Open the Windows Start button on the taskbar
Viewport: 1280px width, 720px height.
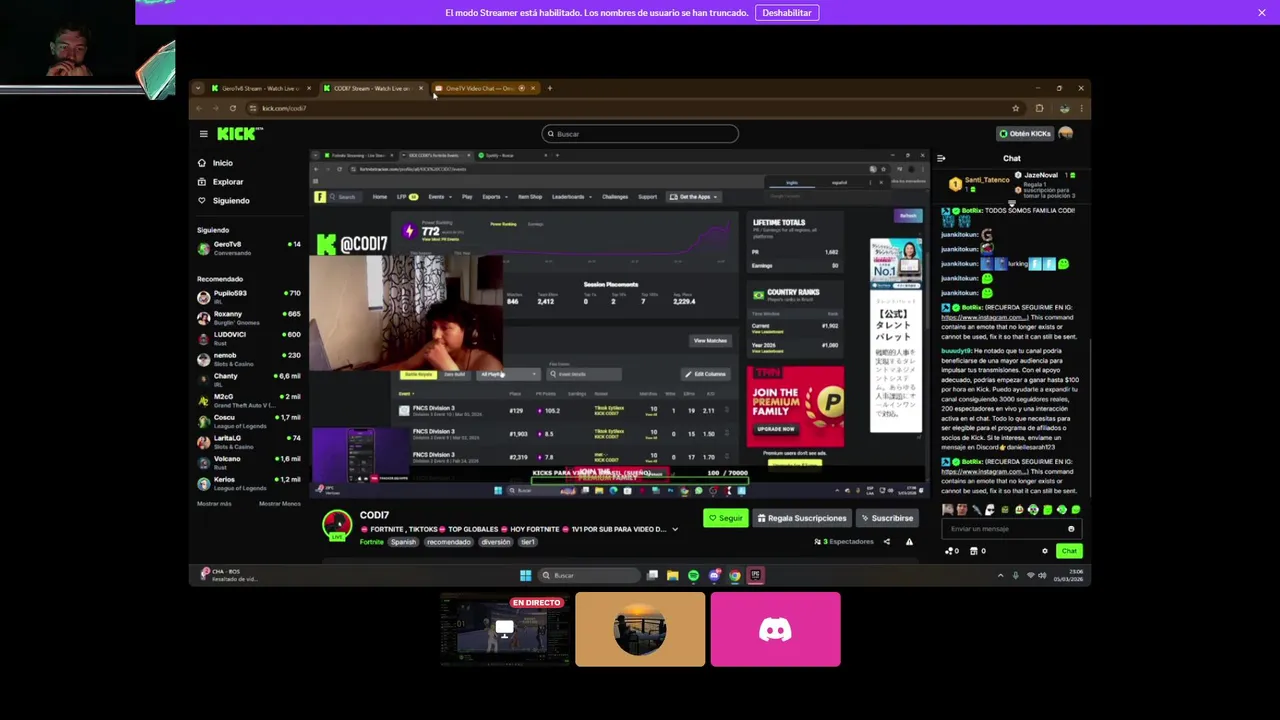(525, 575)
